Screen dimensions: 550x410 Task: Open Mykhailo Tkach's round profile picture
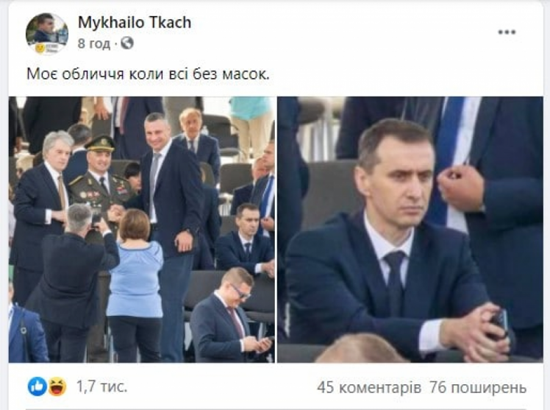coord(47,34)
